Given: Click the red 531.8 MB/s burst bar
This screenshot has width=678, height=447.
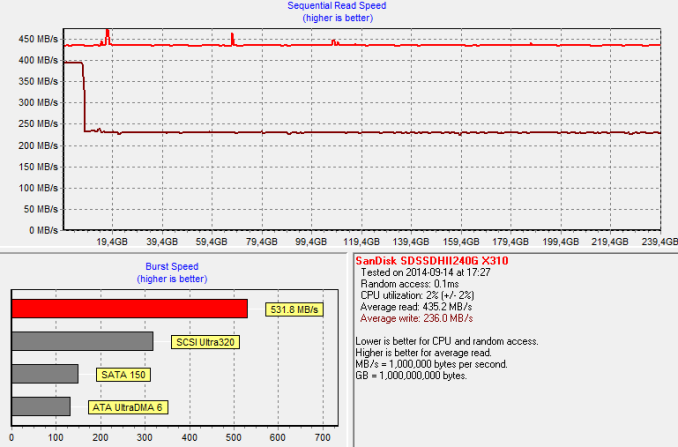Looking at the screenshot, I should coord(129,309).
